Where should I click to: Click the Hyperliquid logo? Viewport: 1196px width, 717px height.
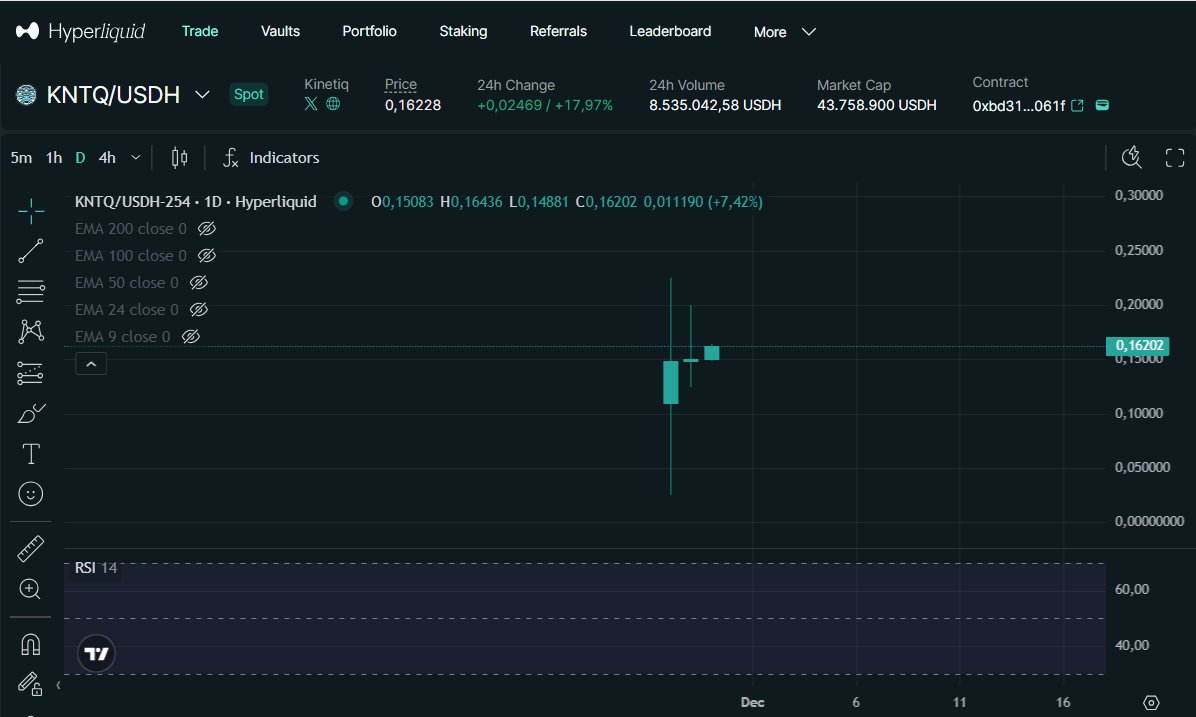80,31
